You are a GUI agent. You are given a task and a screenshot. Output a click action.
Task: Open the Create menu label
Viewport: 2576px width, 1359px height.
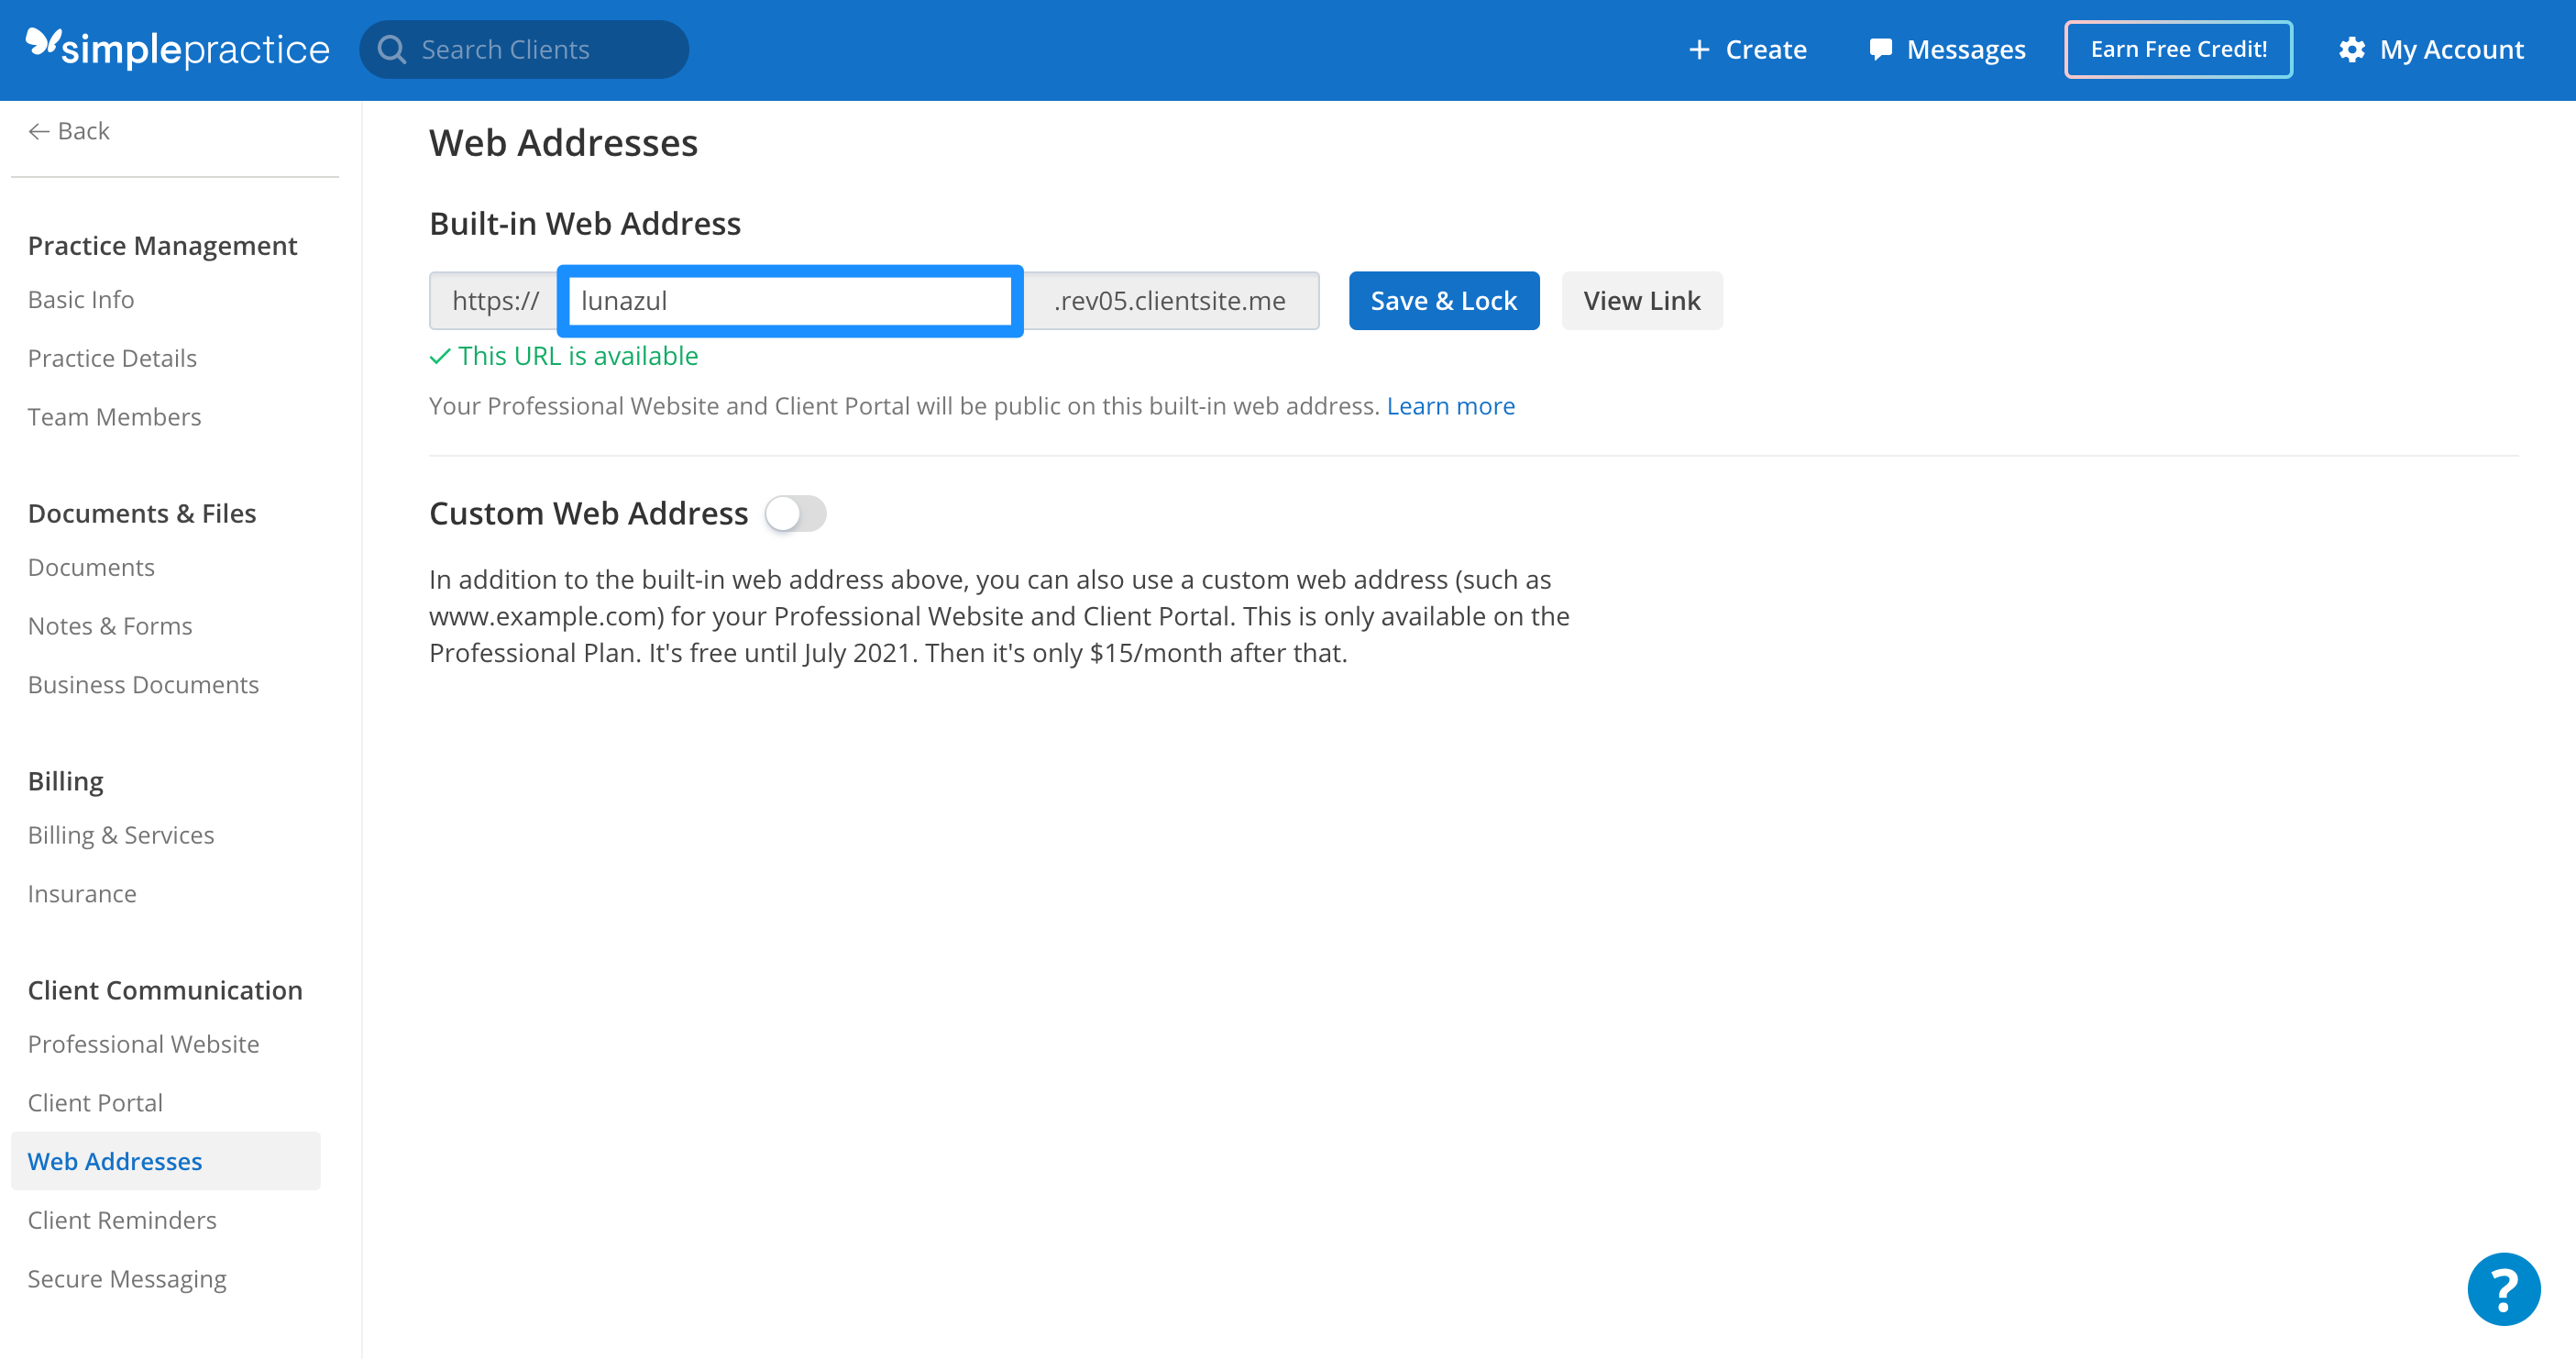click(1766, 49)
